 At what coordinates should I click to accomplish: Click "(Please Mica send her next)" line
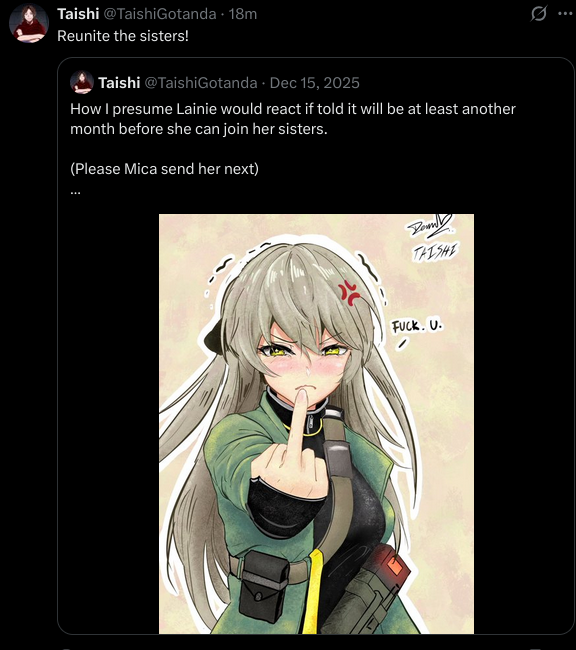click(164, 169)
